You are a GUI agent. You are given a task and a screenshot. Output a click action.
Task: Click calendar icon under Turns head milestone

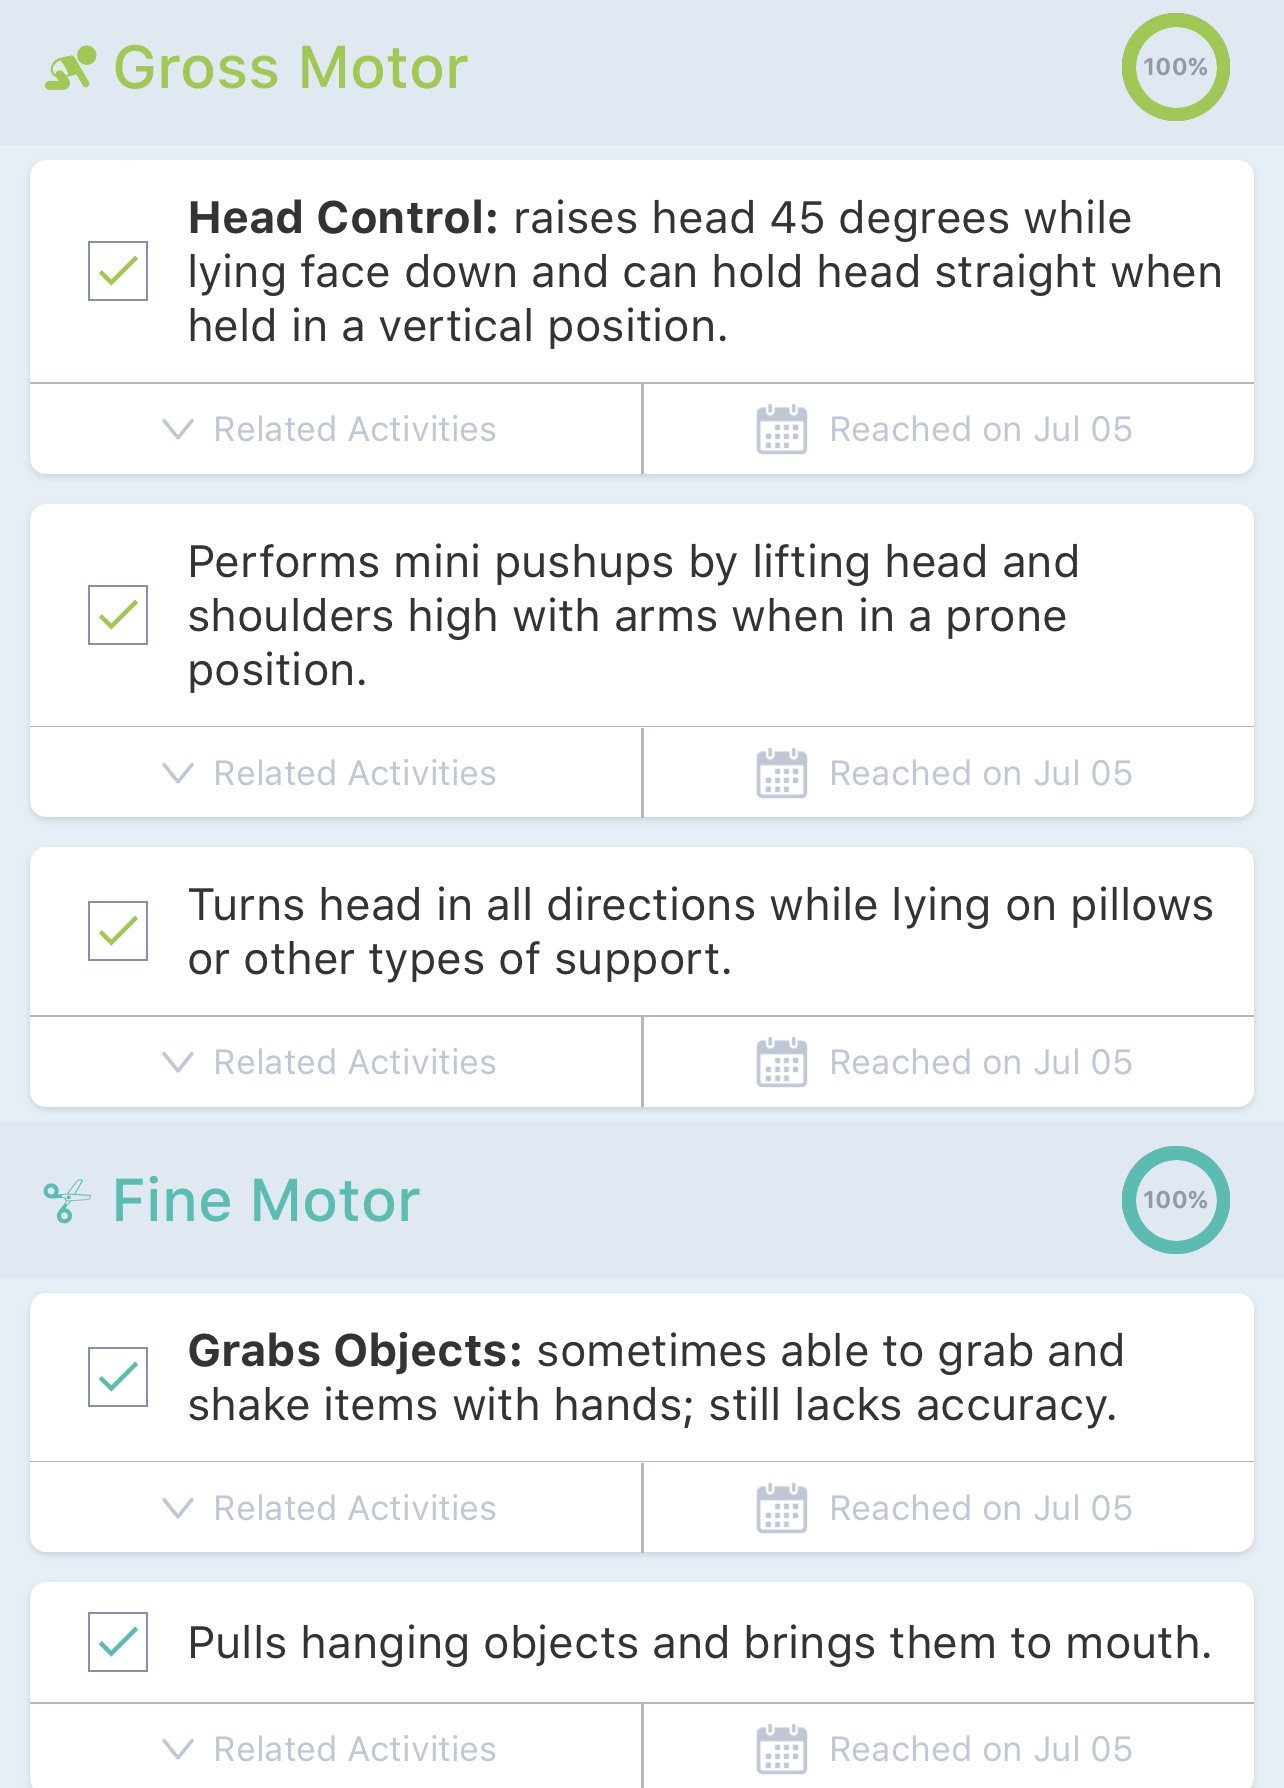pyautogui.click(x=782, y=1063)
